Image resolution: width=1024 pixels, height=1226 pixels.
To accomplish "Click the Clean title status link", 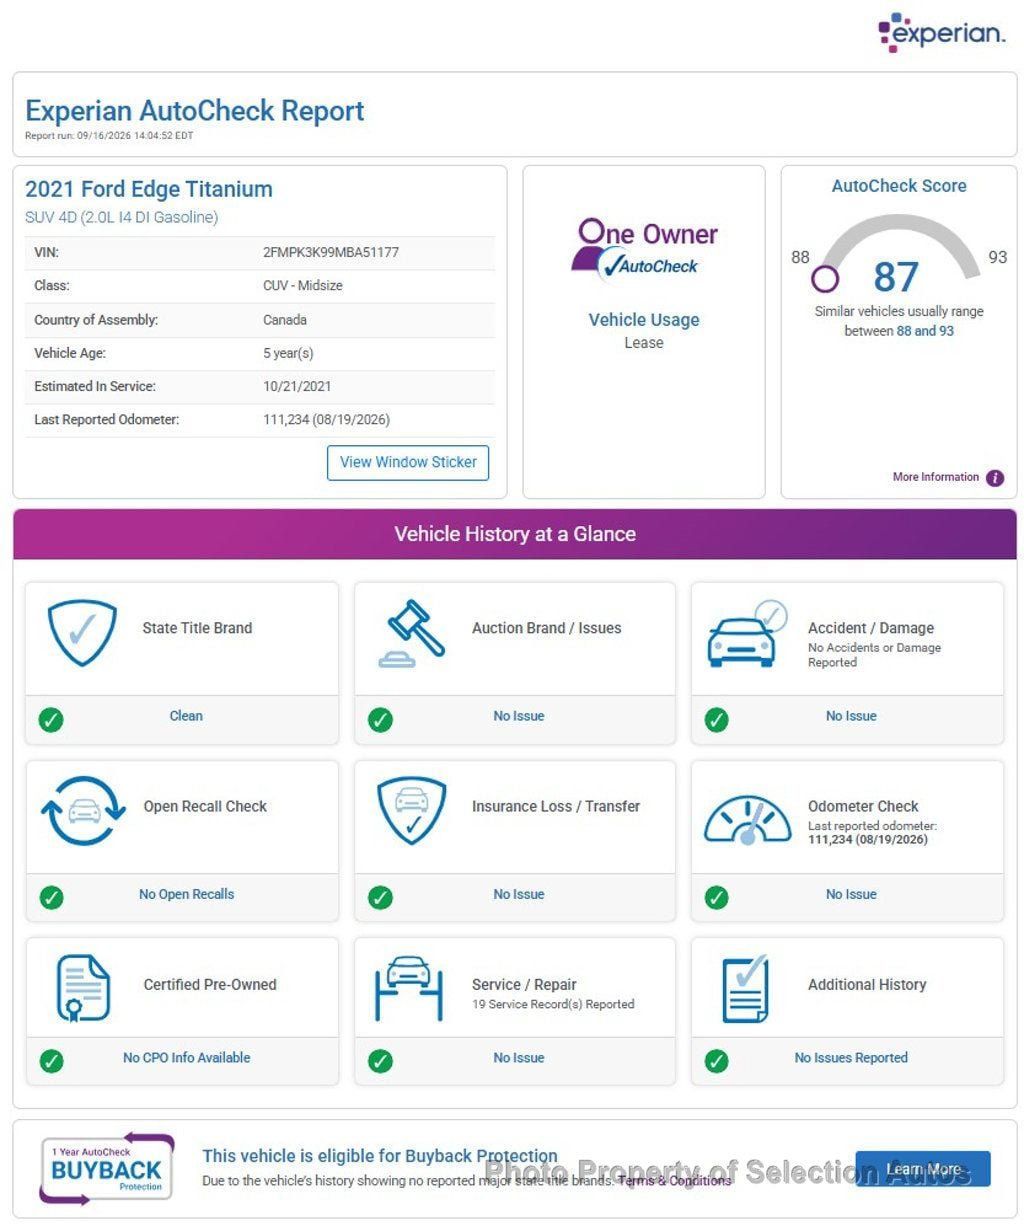I will coord(186,716).
